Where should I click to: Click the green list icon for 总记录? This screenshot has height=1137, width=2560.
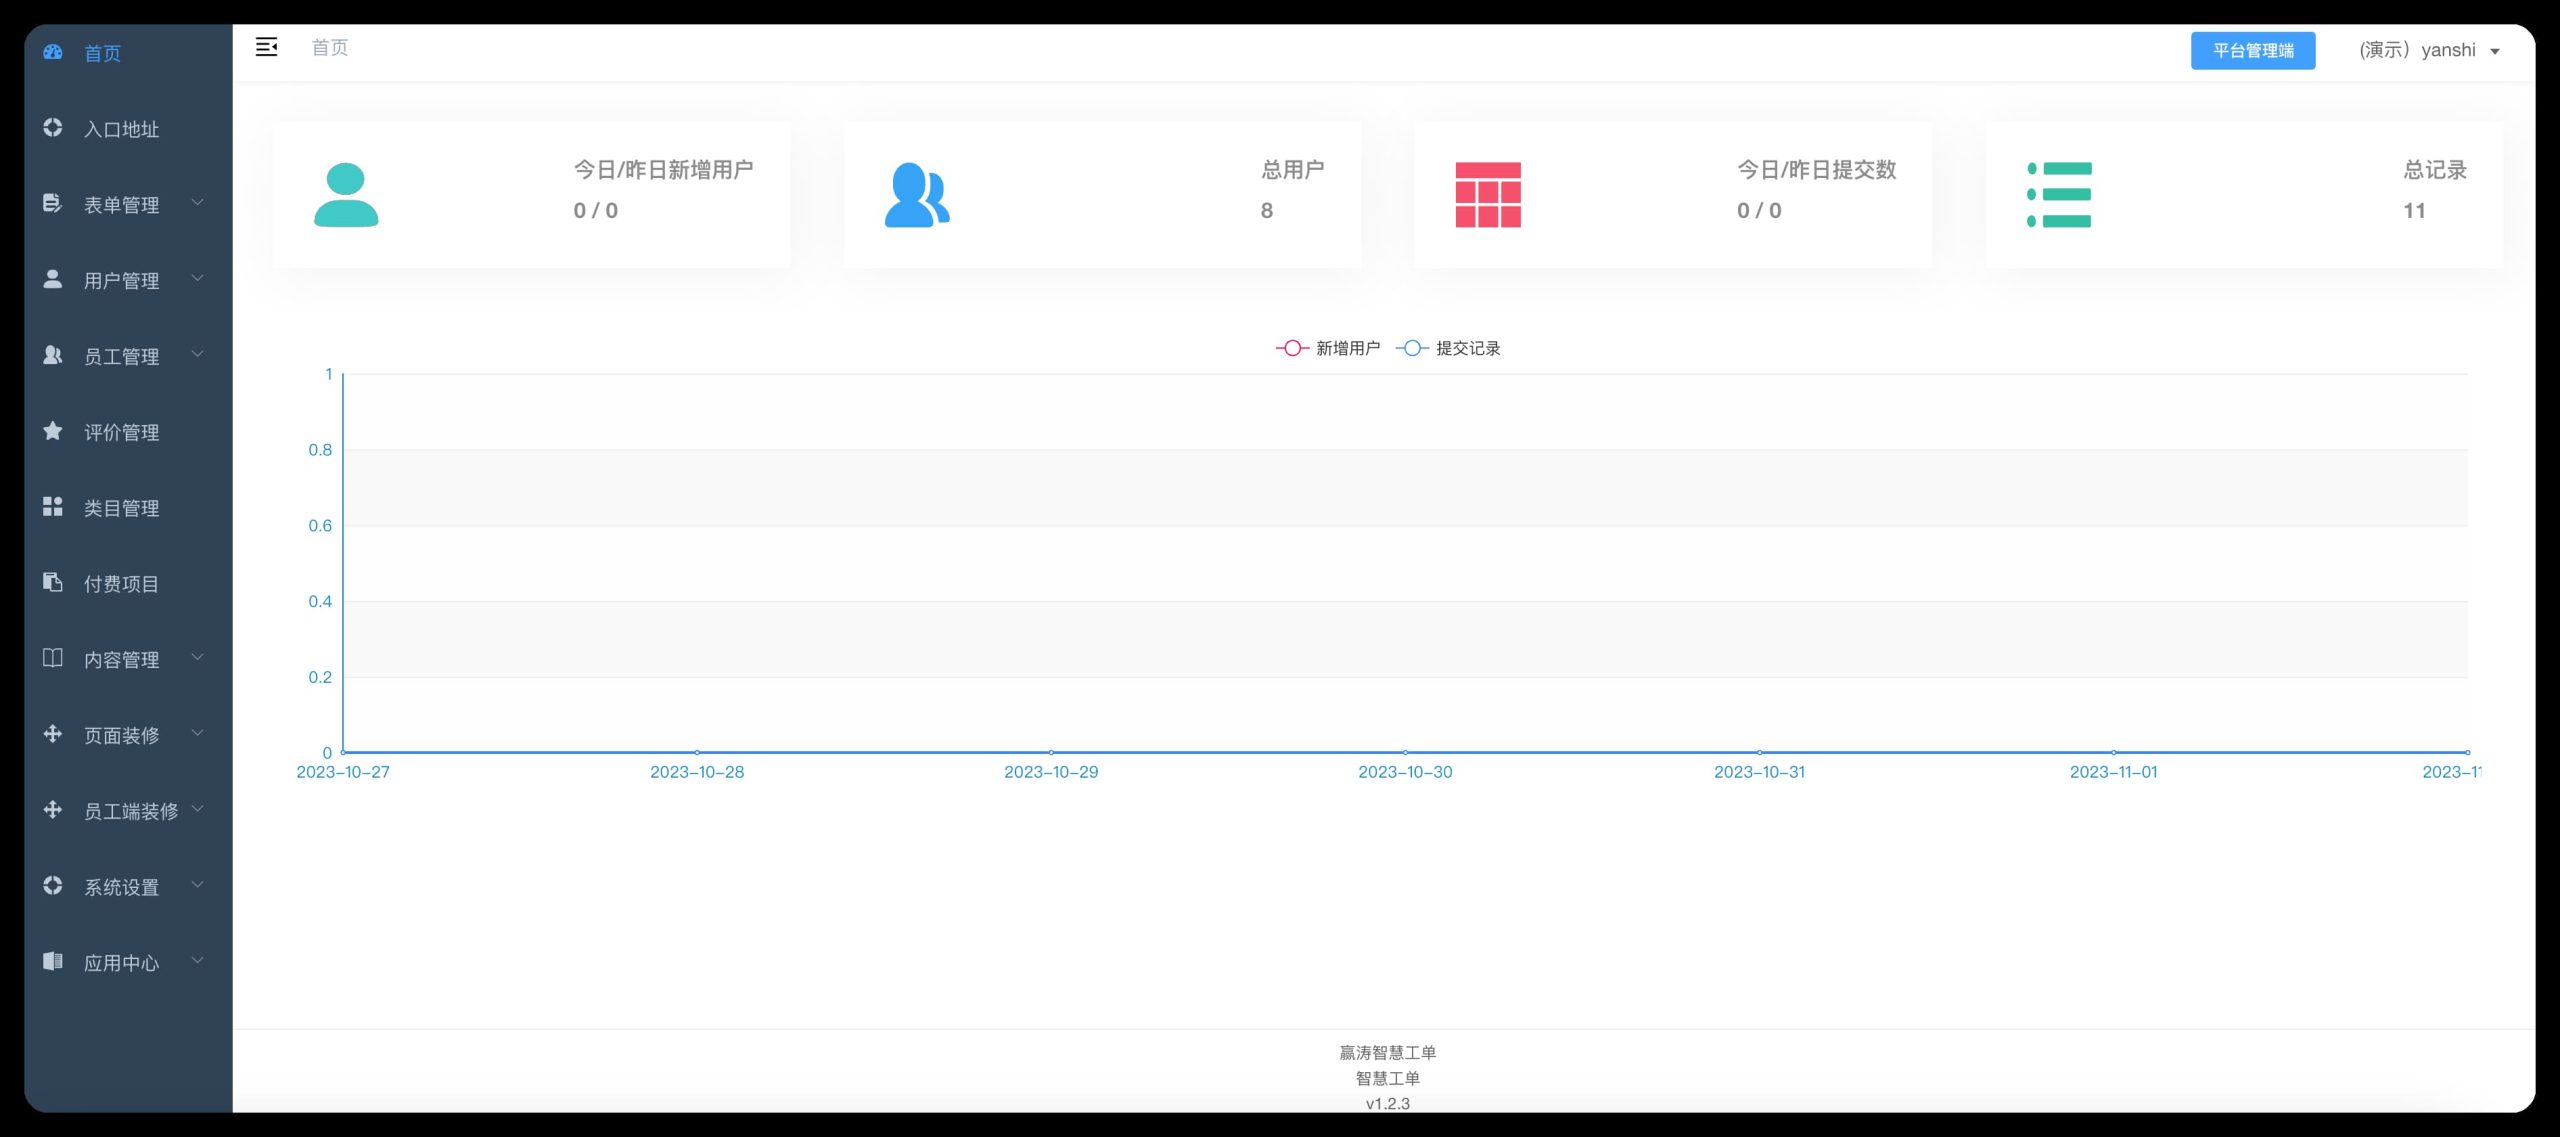click(x=2059, y=195)
